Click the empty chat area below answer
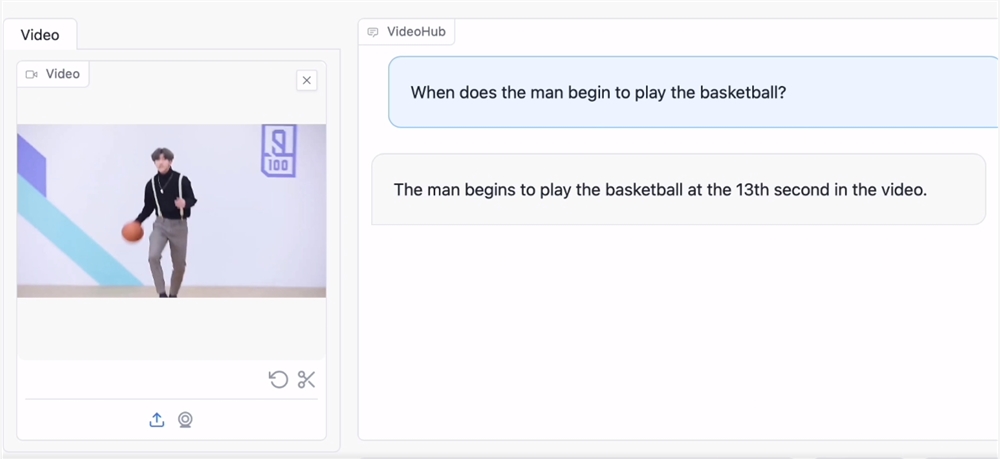Image resolution: width=1000 pixels, height=459 pixels. coord(678,330)
